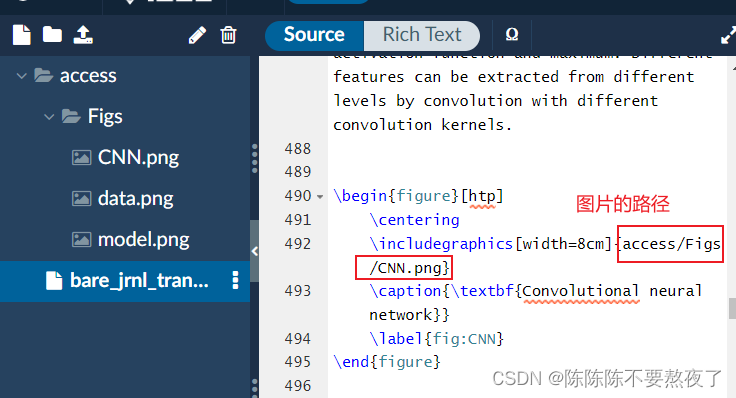Click the '/CNN.png}' path text on wrapped line
736x398 pixels.
click(409, 268)
